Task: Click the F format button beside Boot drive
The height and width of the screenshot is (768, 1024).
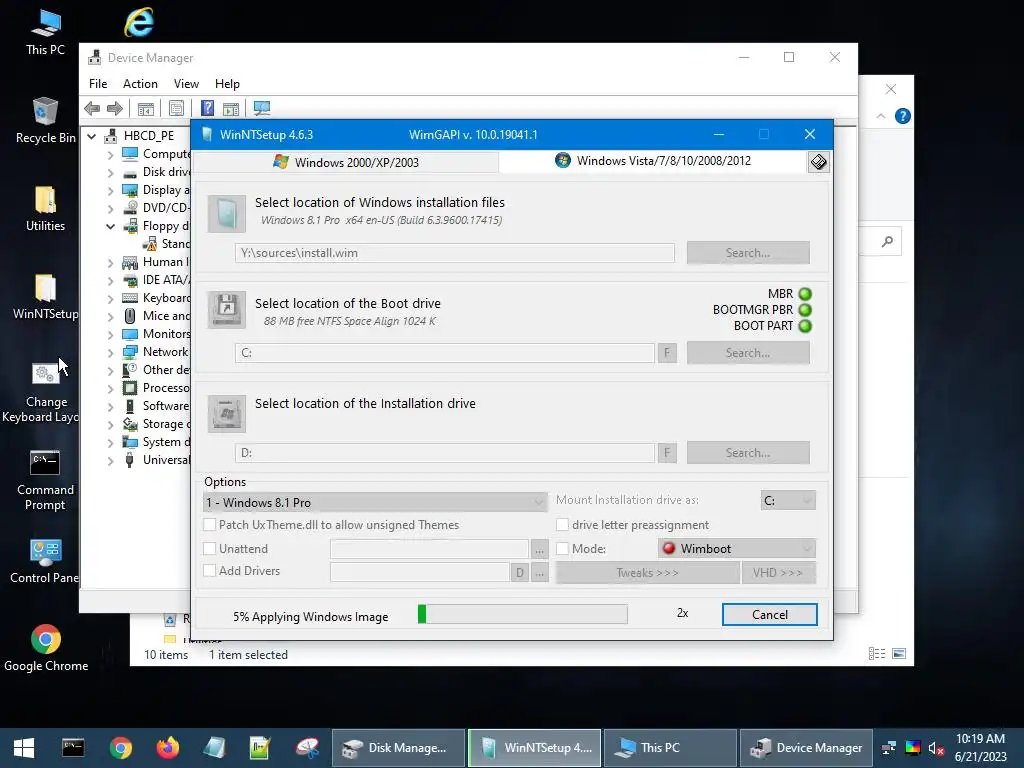Action: tap(667, 353)
